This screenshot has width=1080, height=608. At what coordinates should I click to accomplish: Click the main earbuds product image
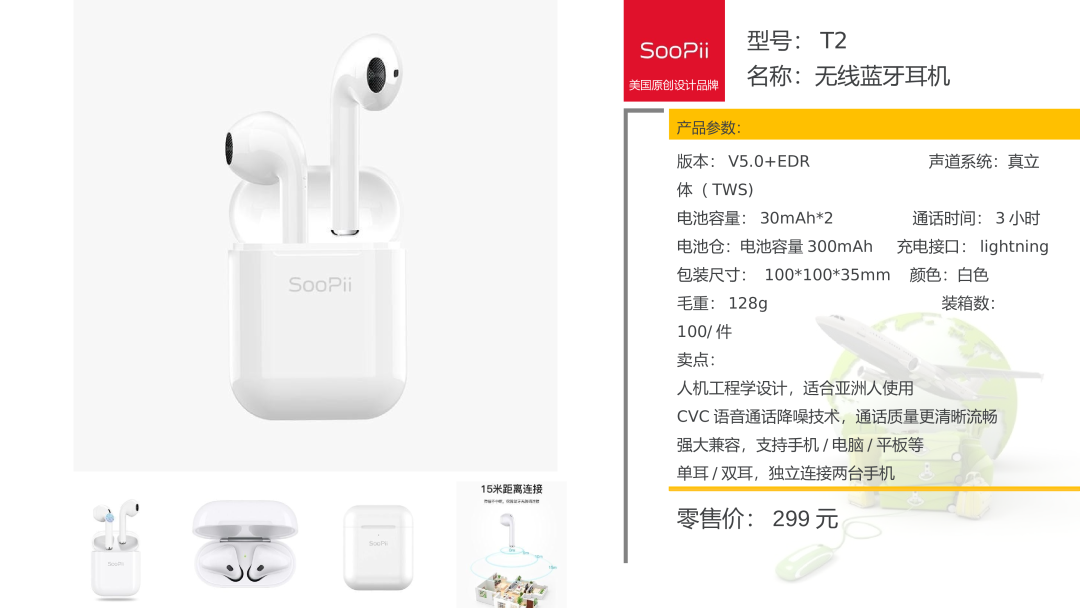[x=315, y=235]
